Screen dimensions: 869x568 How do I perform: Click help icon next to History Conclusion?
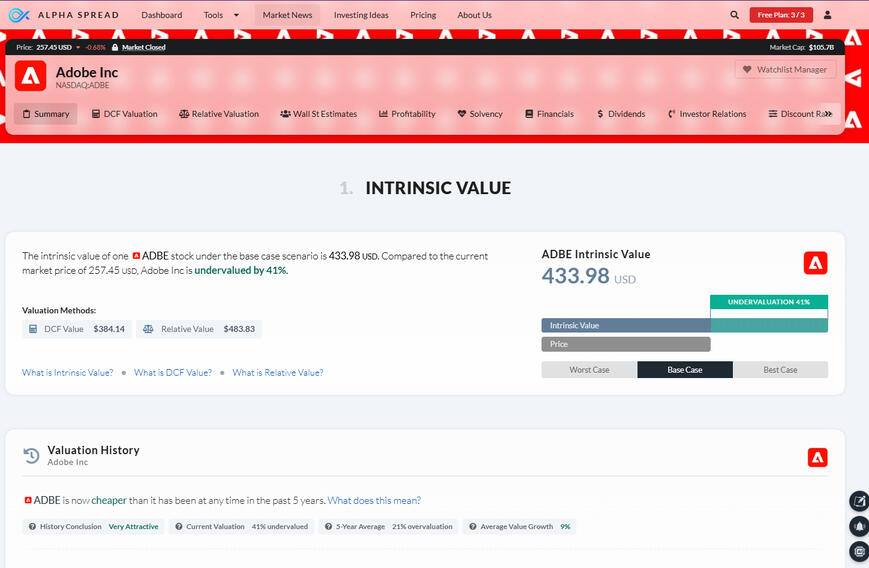coord(32,527)
